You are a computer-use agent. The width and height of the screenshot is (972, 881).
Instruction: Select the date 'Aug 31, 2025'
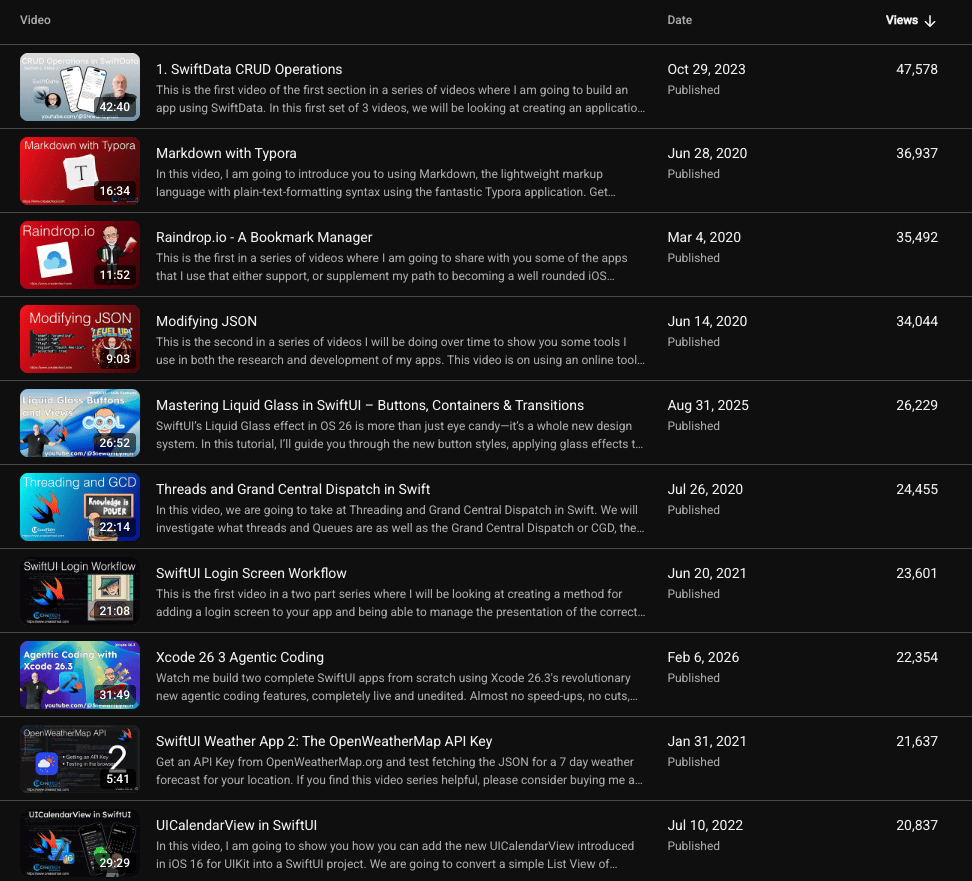click(708, 405)
